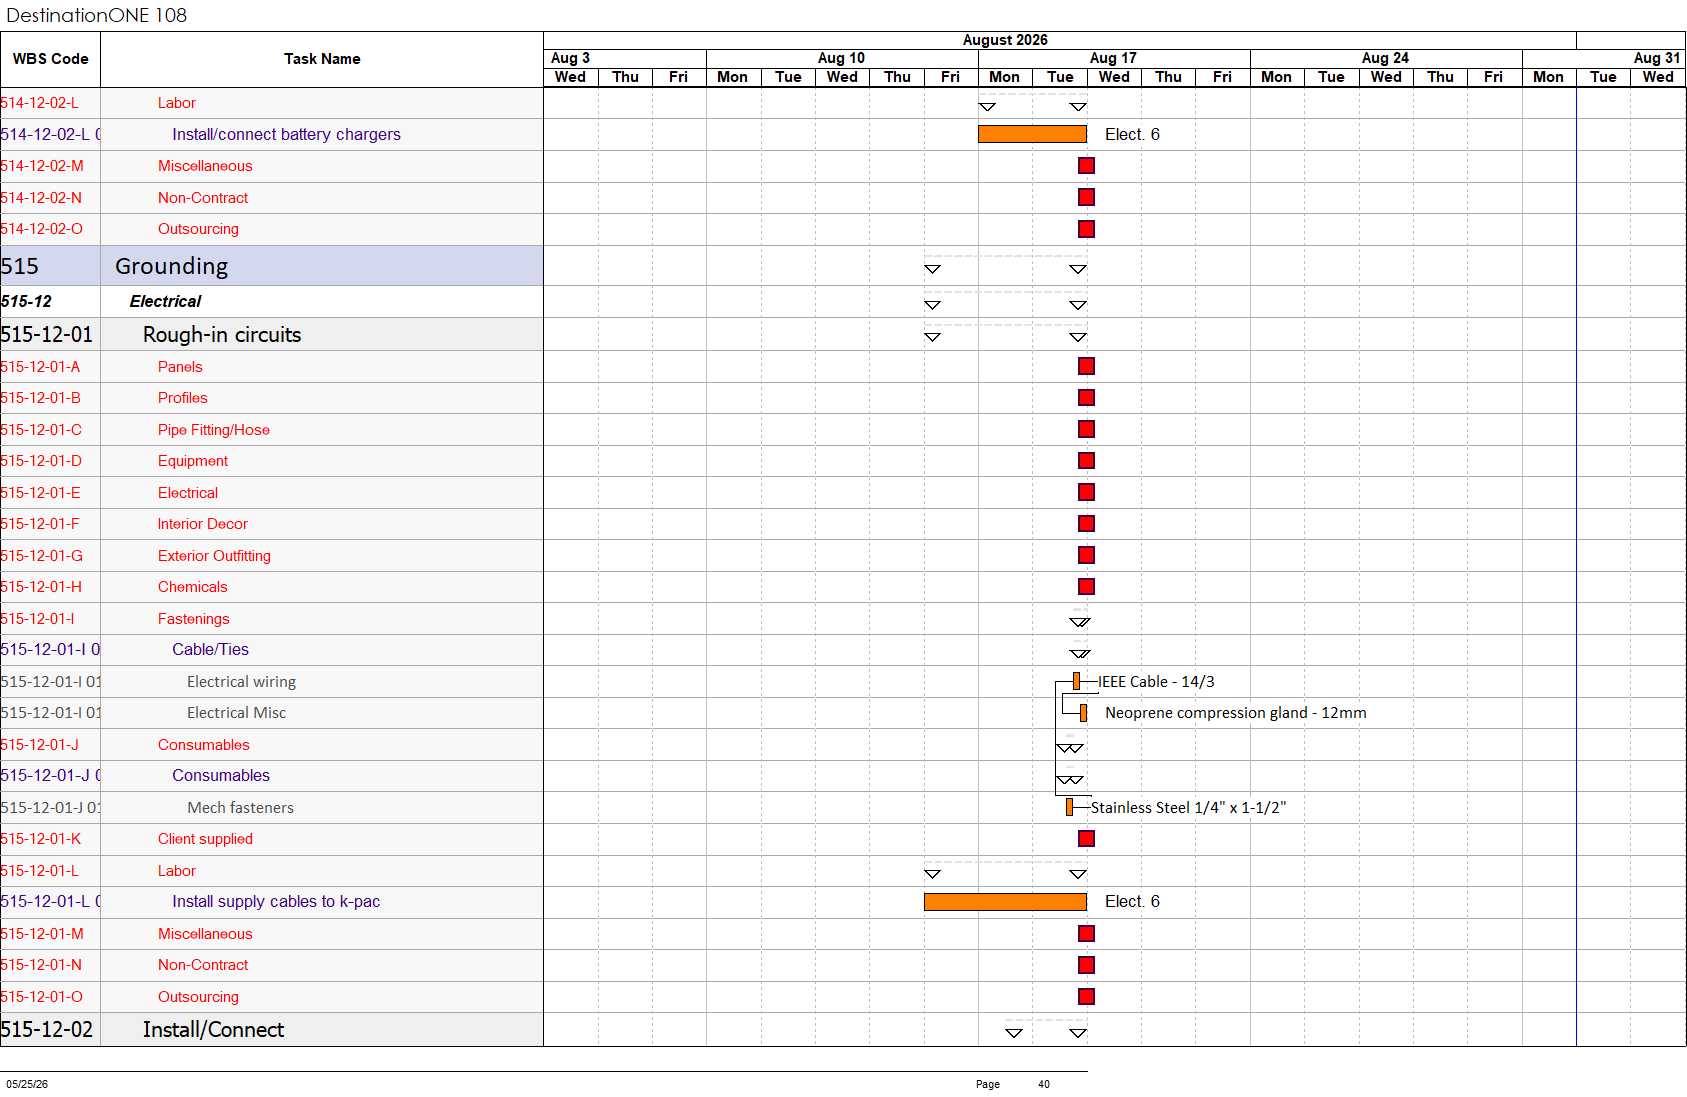Screen dimensions: 1687x1097
Task: Click the IEEE Cable - 14/3 task marker
Action: (1076, 681)
